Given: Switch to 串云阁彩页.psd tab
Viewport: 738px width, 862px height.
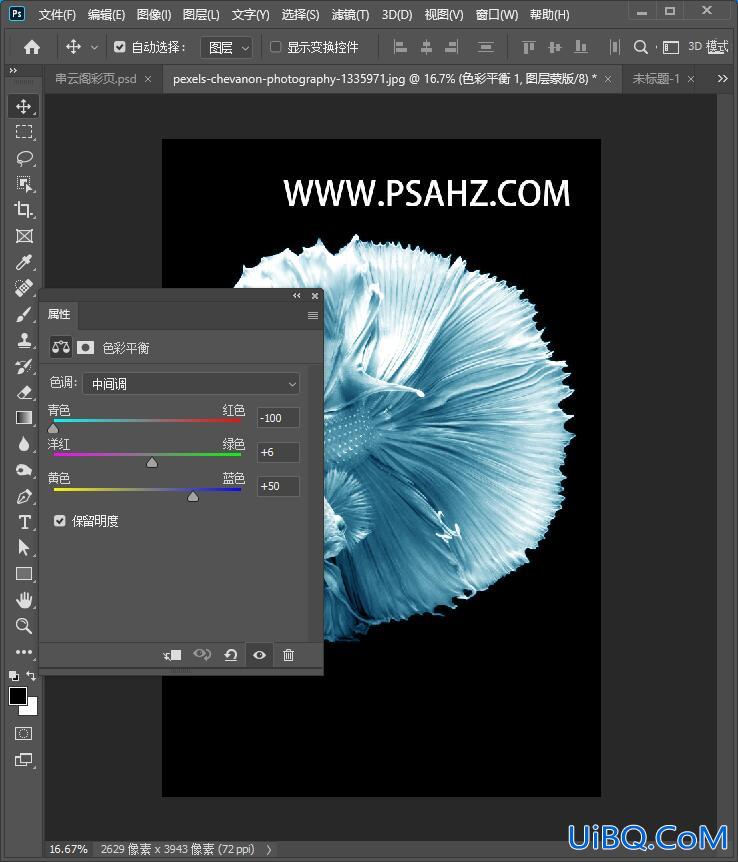Looking at the screenshot, I should (96, 79).
